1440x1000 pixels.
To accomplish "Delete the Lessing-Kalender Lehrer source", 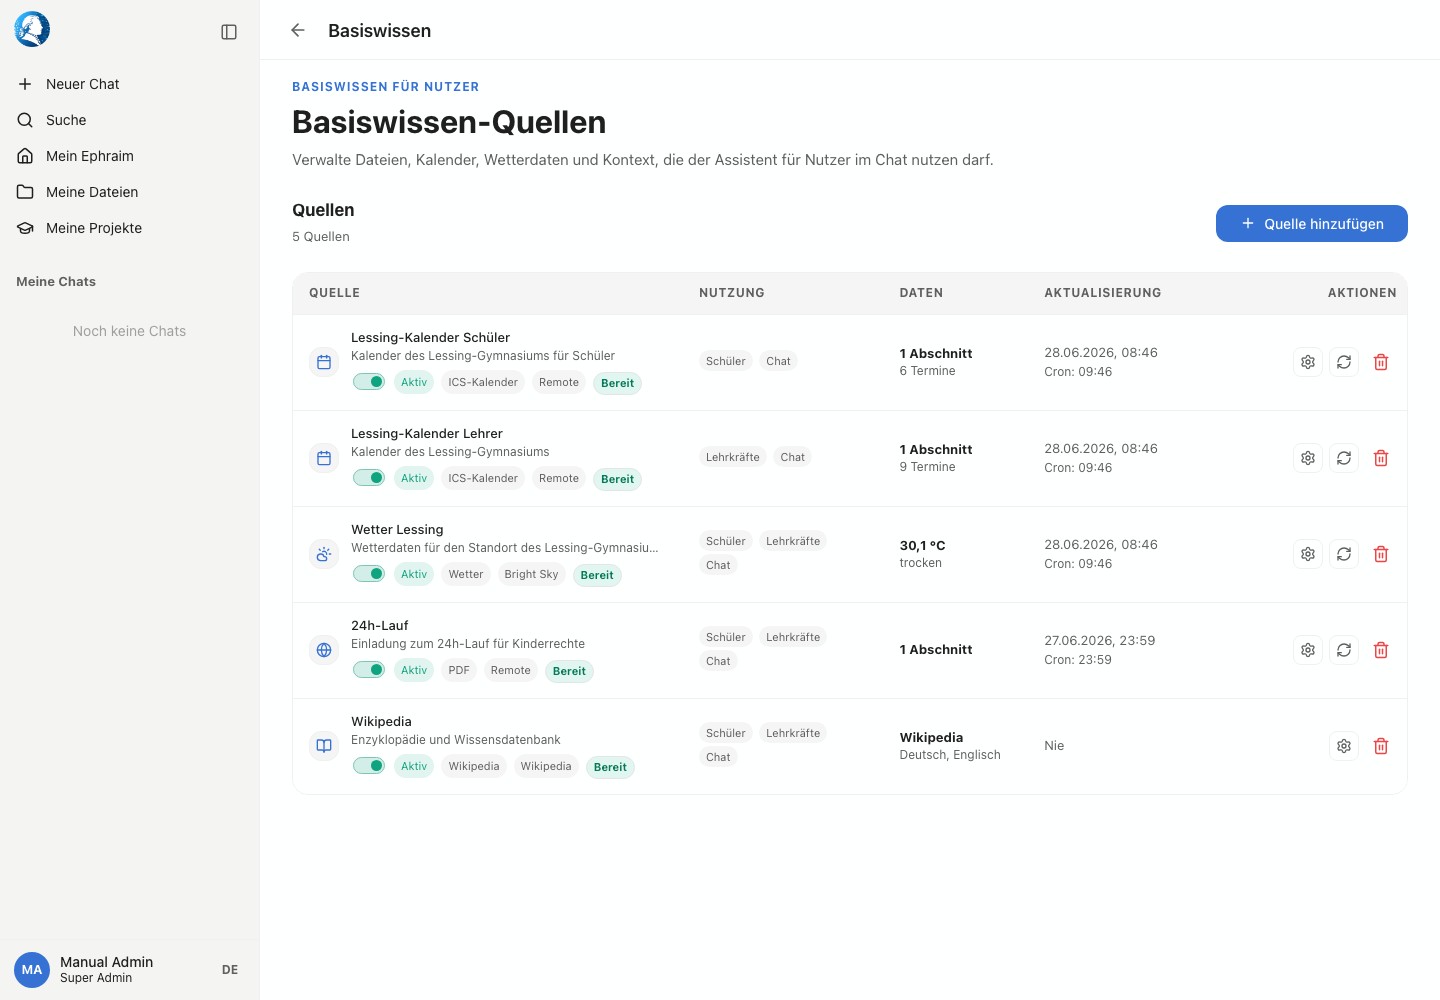I will click(1381, 458).
